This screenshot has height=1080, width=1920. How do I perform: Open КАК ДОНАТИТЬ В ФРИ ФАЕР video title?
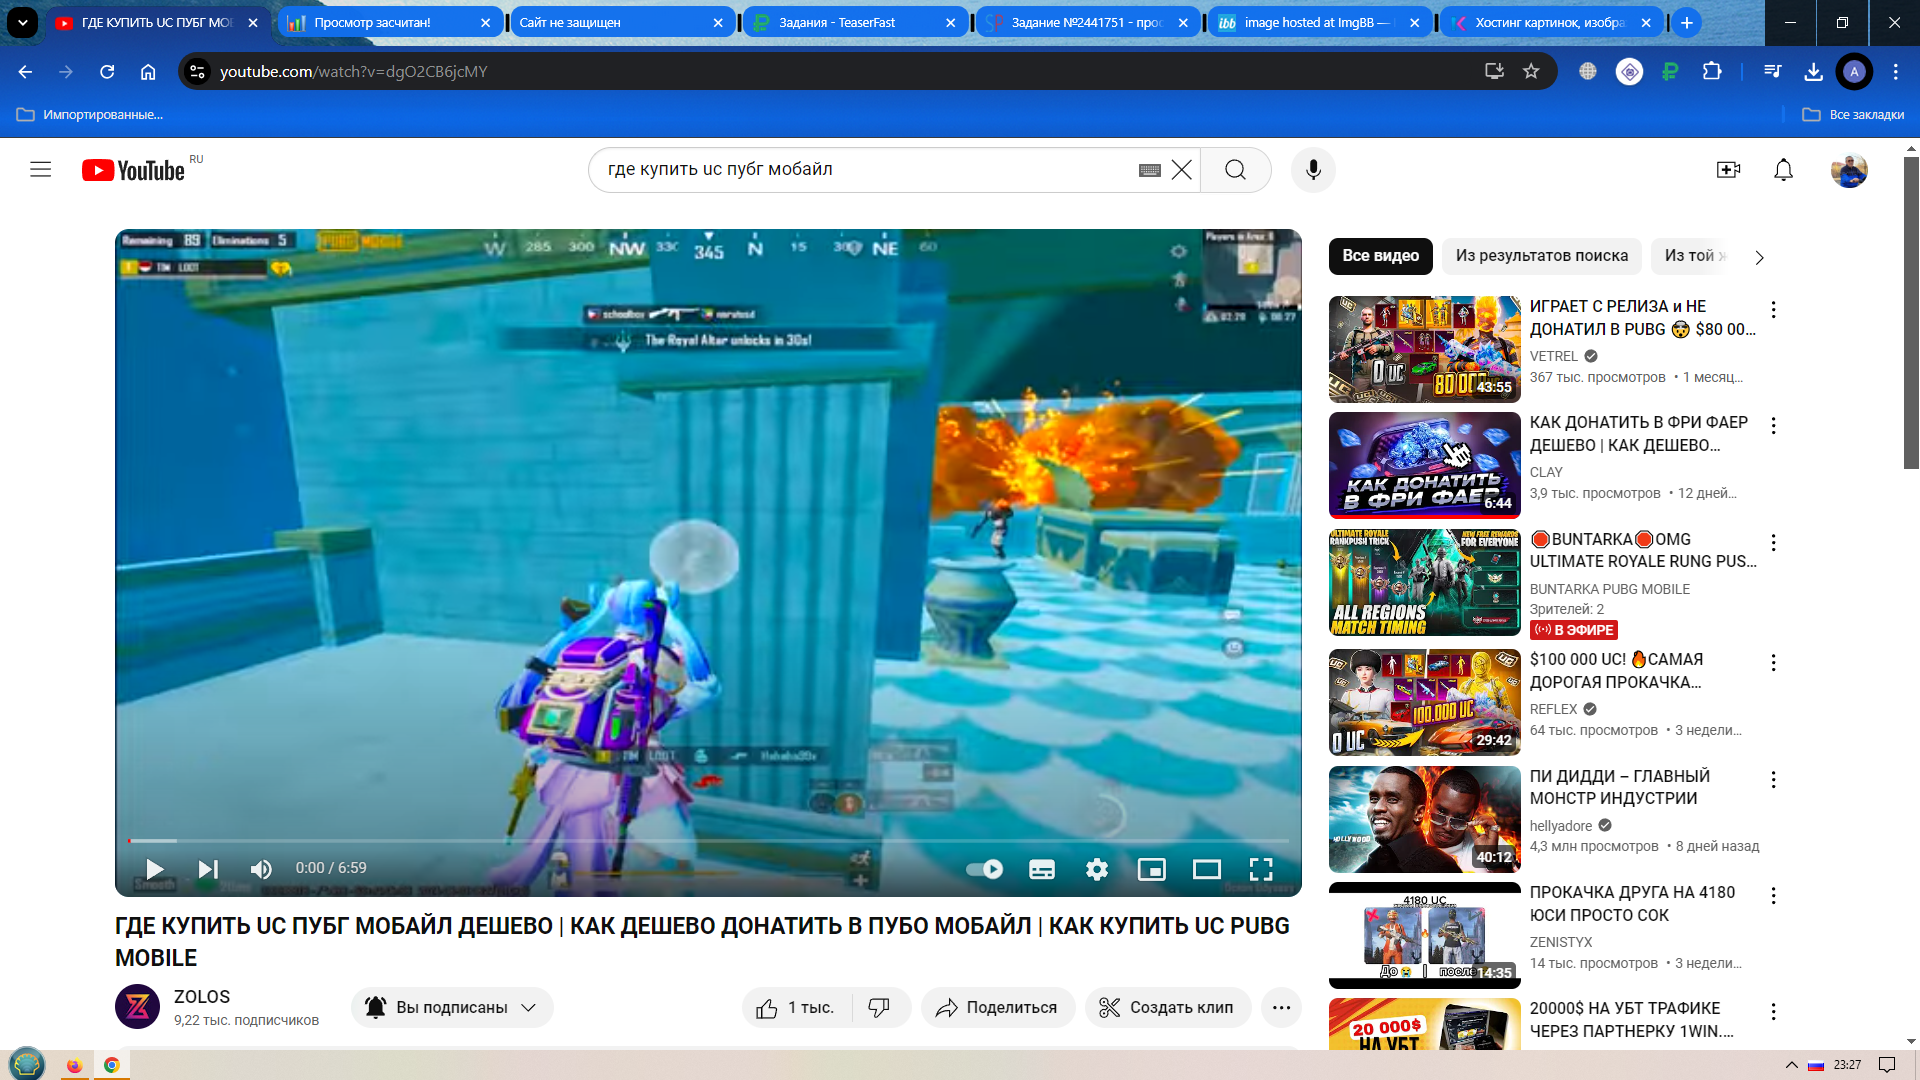tap(1638, 434)
